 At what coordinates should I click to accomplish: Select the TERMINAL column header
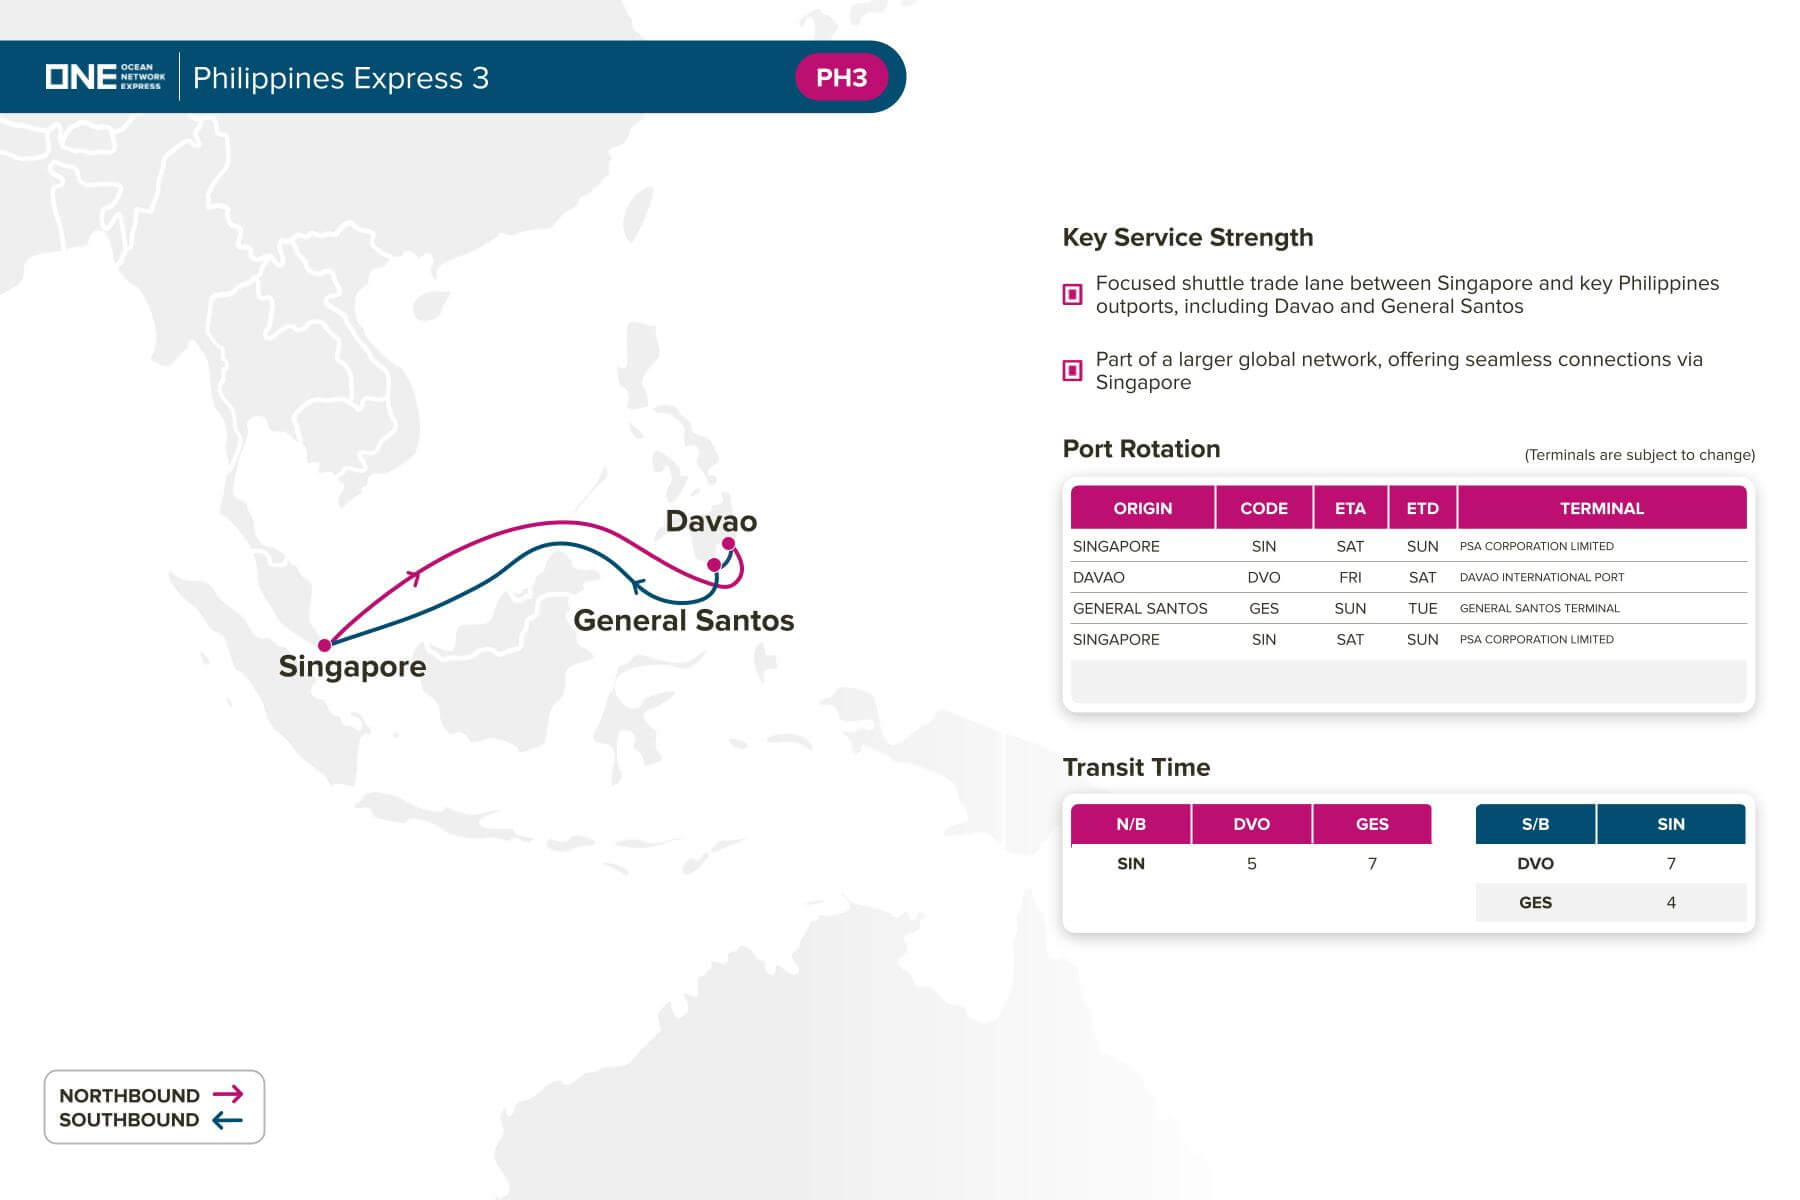tap(1602, 508)
